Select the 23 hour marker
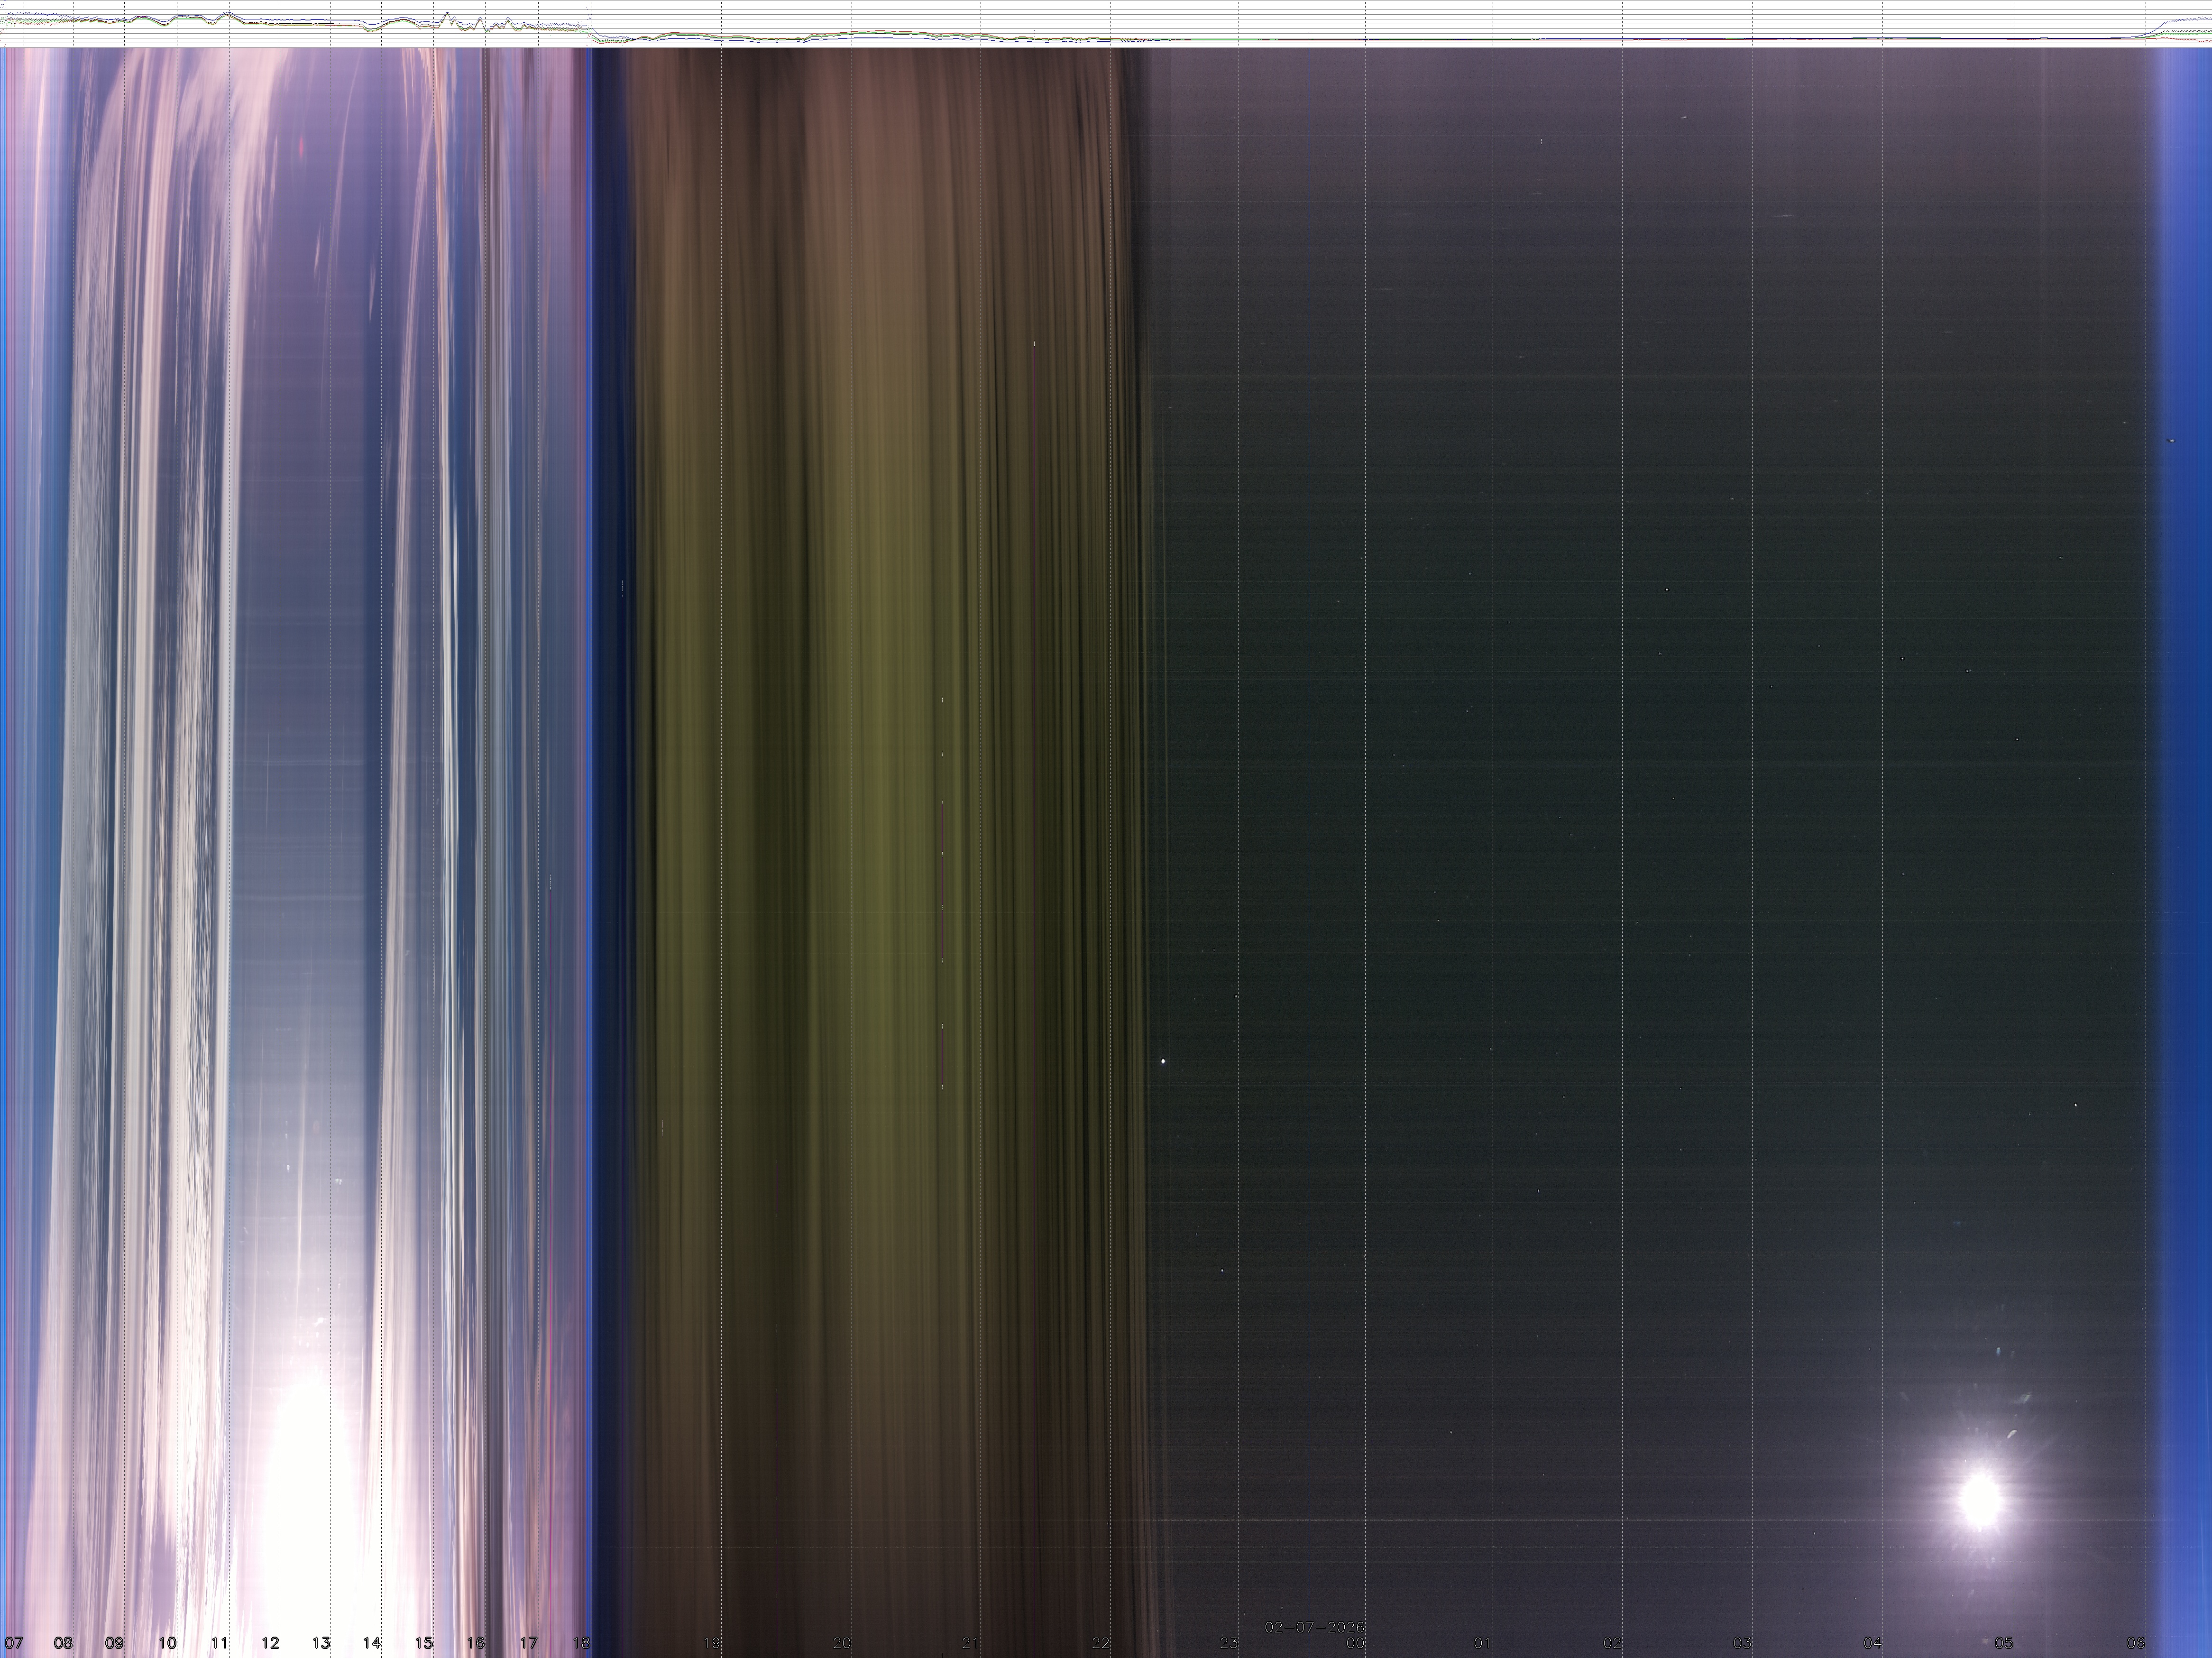The height and width of the screenshot is (1658, 2212). coord(1229,1642)
